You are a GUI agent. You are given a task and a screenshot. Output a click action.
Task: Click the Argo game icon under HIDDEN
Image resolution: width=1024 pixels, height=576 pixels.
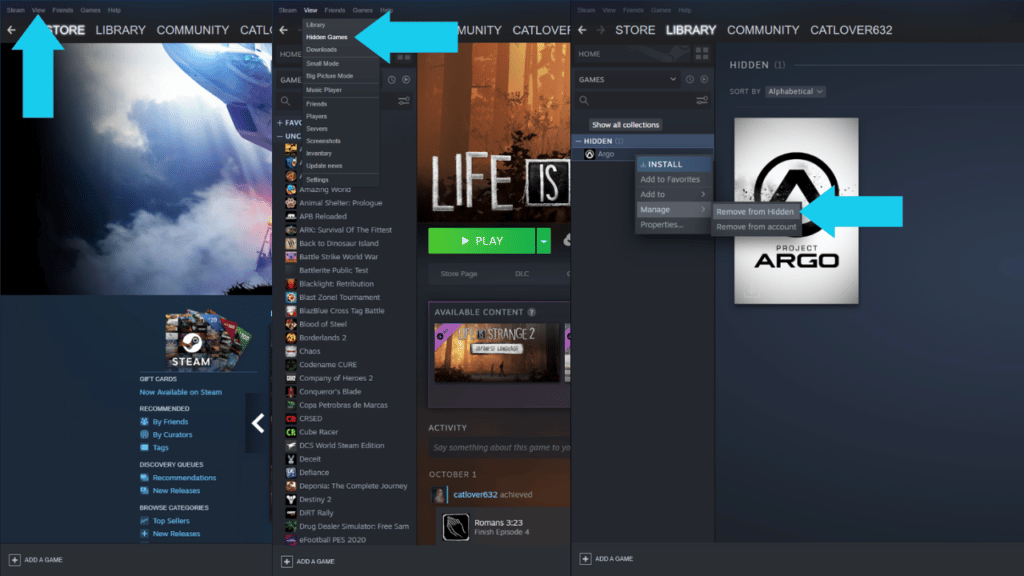pos(589,154)
